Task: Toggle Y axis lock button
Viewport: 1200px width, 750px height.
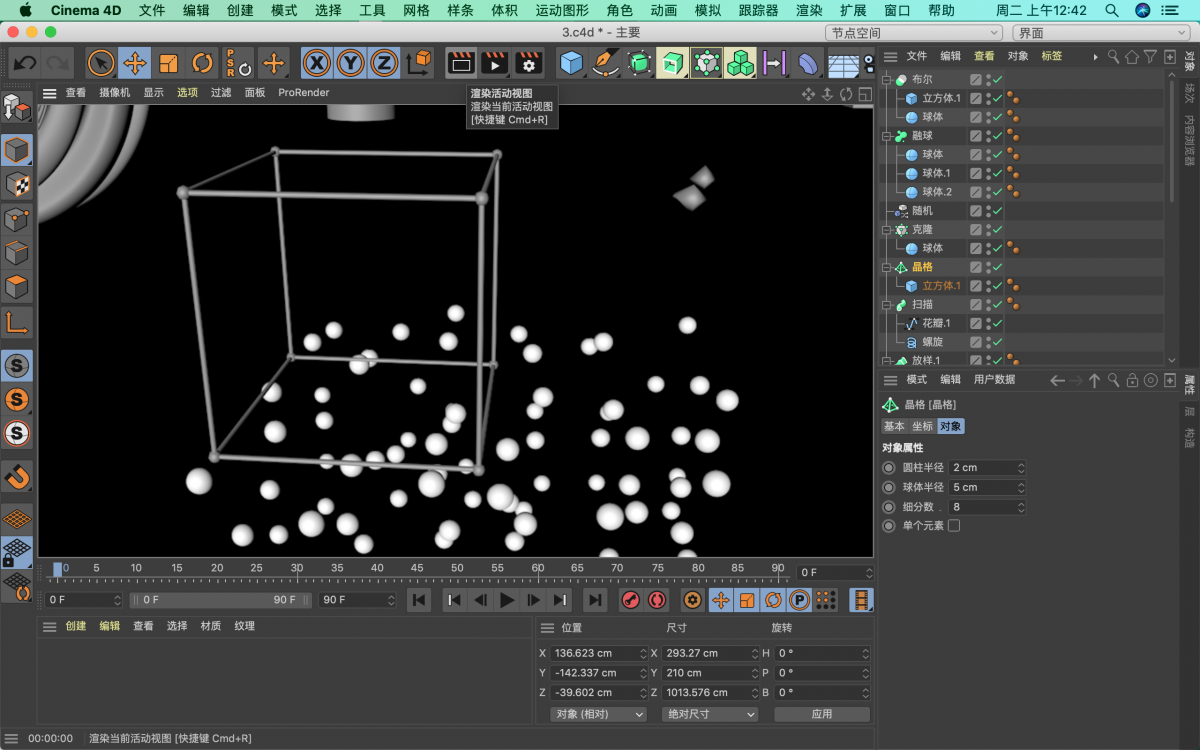Action: (350, 63)
